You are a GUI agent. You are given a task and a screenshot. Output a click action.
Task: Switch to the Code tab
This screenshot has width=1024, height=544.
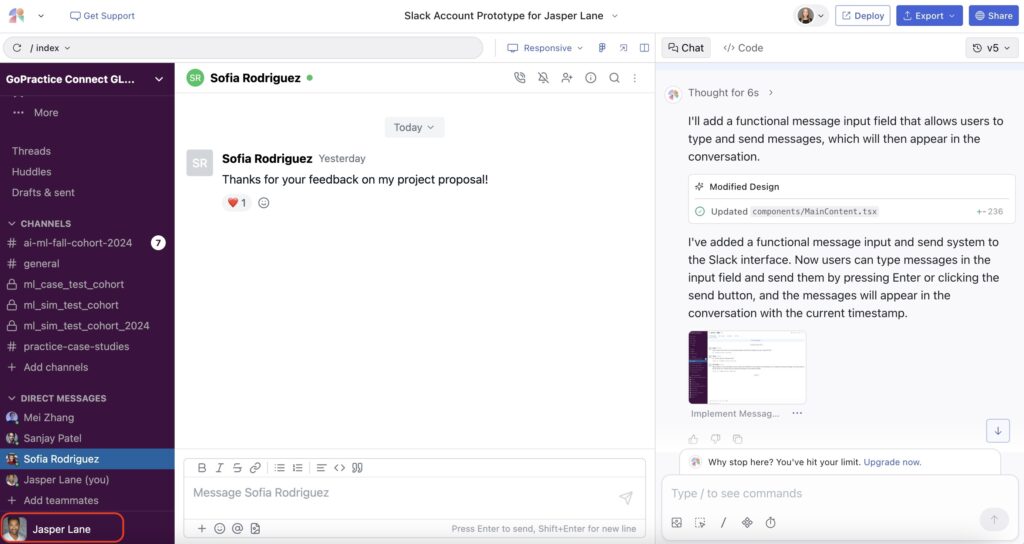tap(743, 48)
